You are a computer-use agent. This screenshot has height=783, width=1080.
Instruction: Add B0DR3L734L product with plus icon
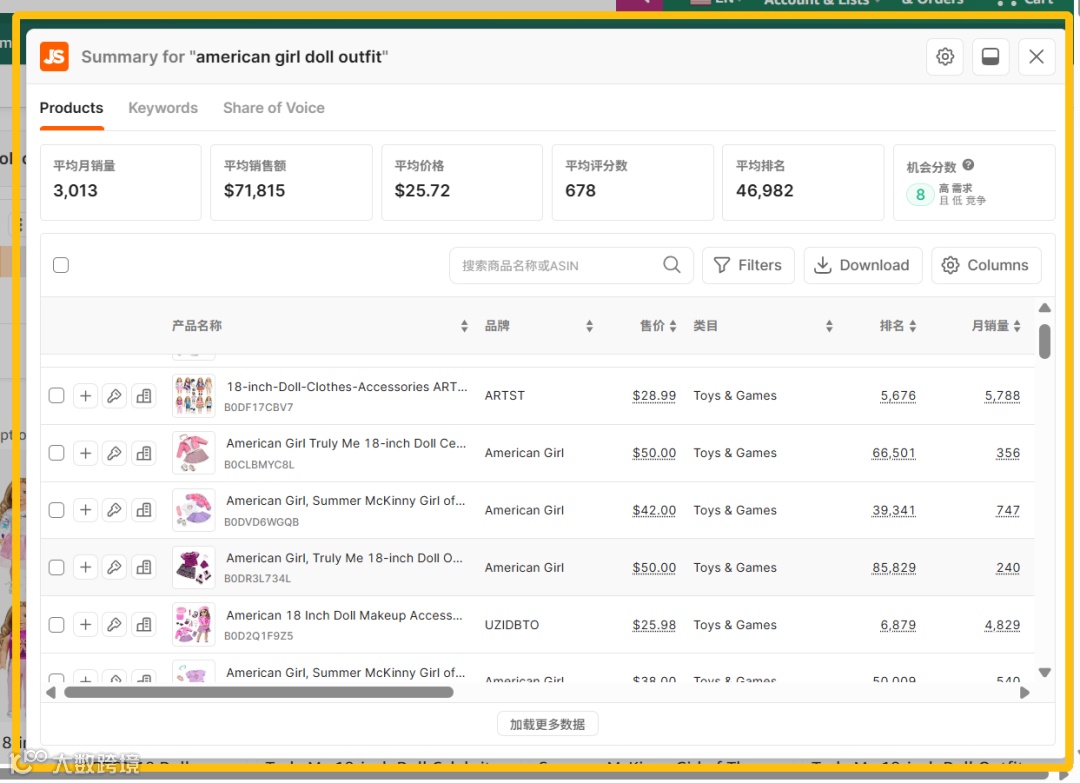pyautogui.click(x=85, y=567)
